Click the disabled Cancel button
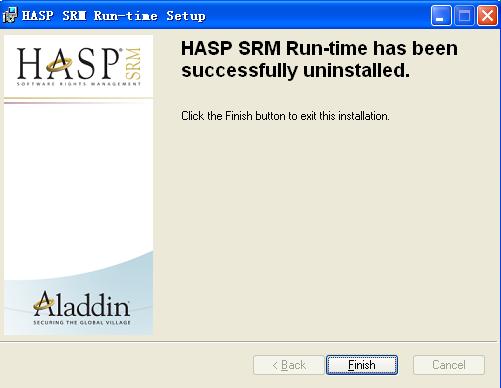This screenshot has height=388, width=501. [449, 365]
